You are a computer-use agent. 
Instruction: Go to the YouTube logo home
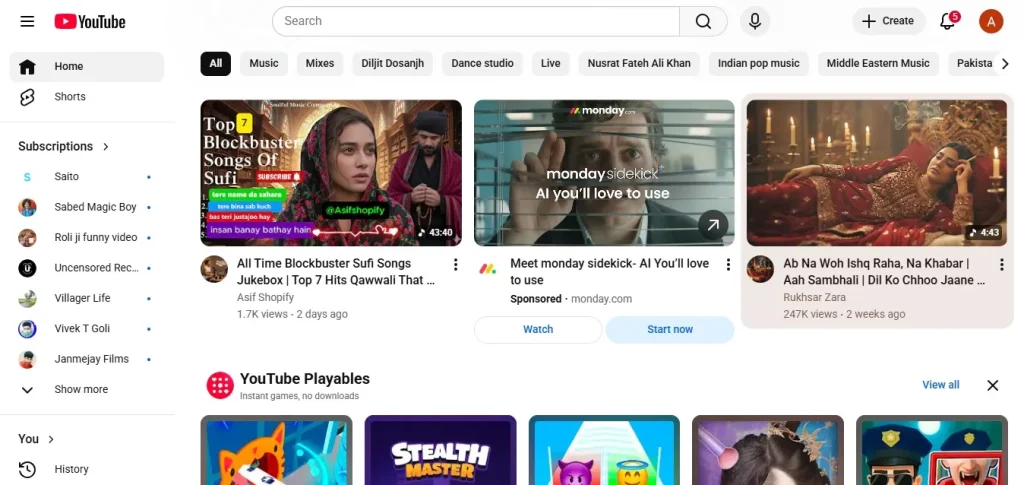pyautogui.click(x=89, y=22)
